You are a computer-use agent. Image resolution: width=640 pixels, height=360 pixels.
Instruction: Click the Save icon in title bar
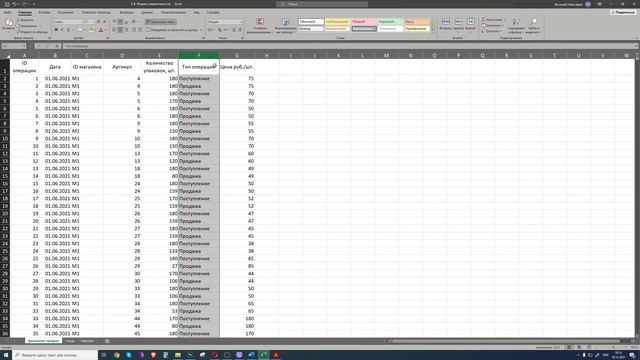click(7, 4)
